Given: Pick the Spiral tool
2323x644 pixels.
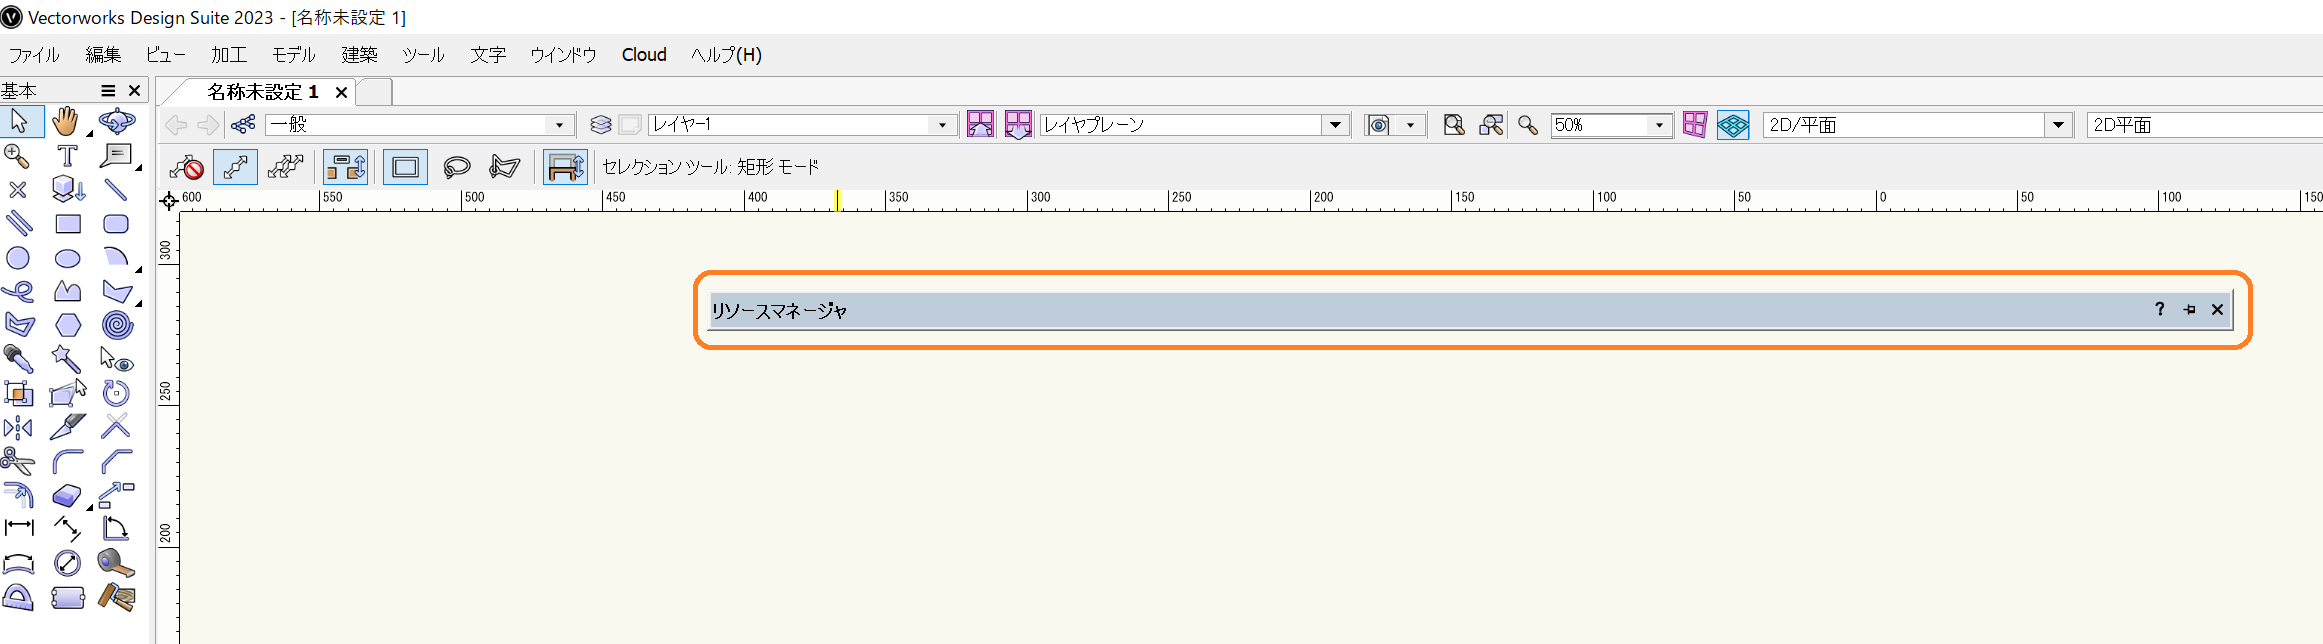Looking at the screenshot, I should (x=117, y=325).
